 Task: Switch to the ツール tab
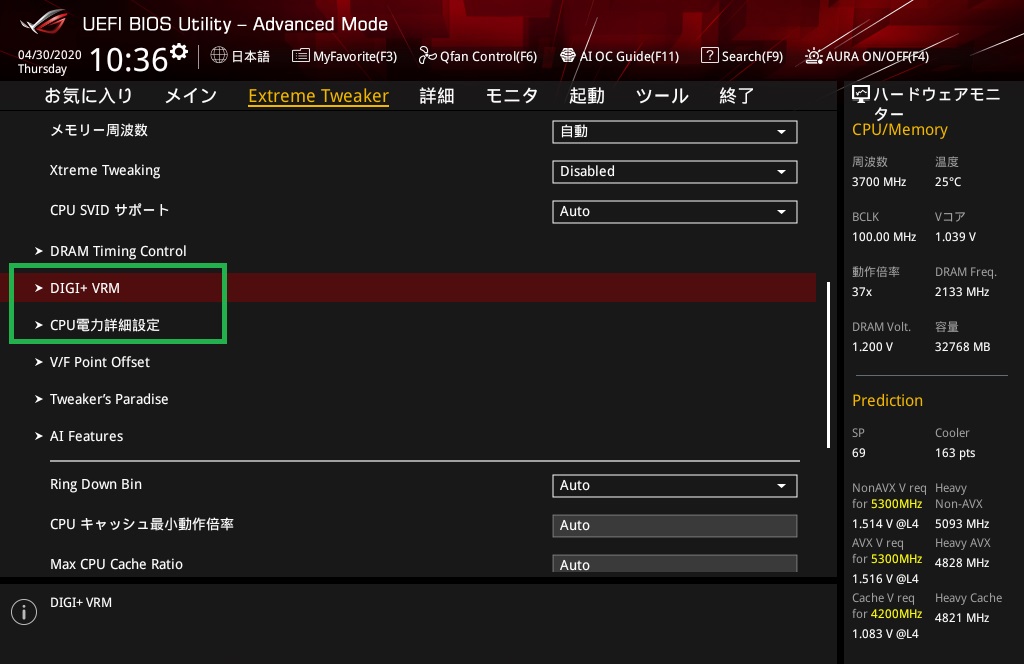[x=662, y=96]
